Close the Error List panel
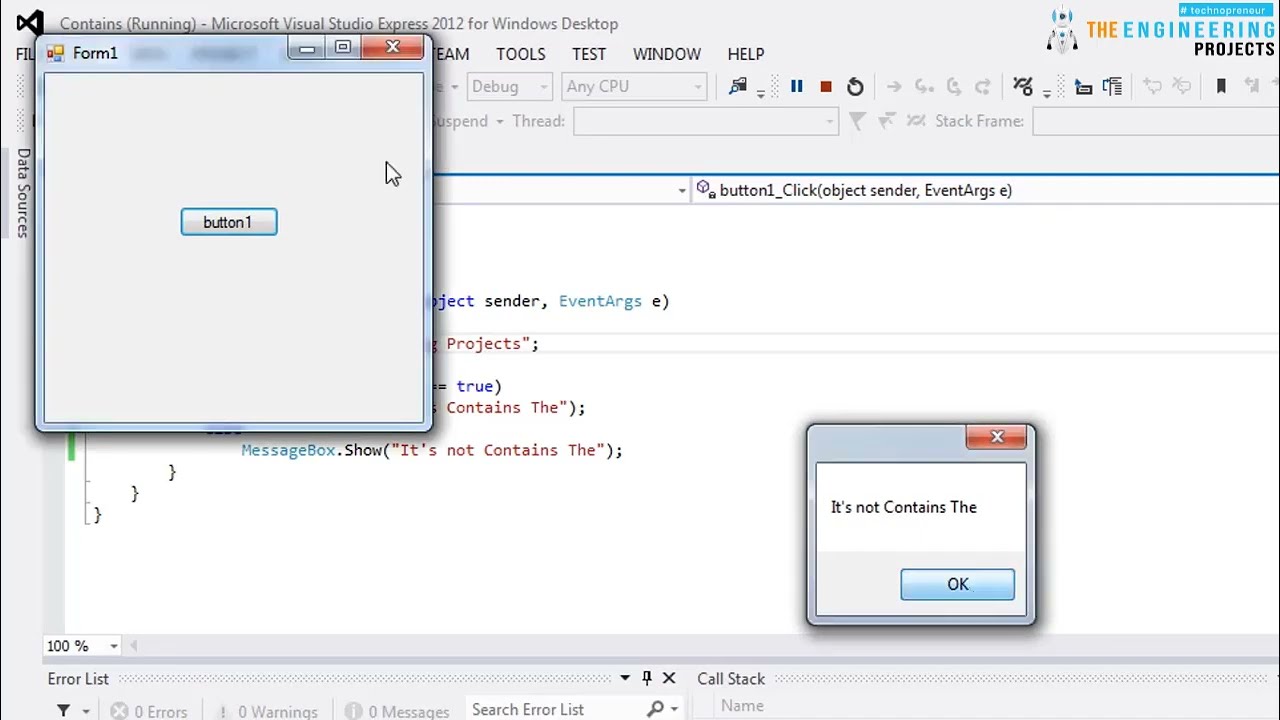The height and width of the screenshot is (720, 1280). [669, 678]
